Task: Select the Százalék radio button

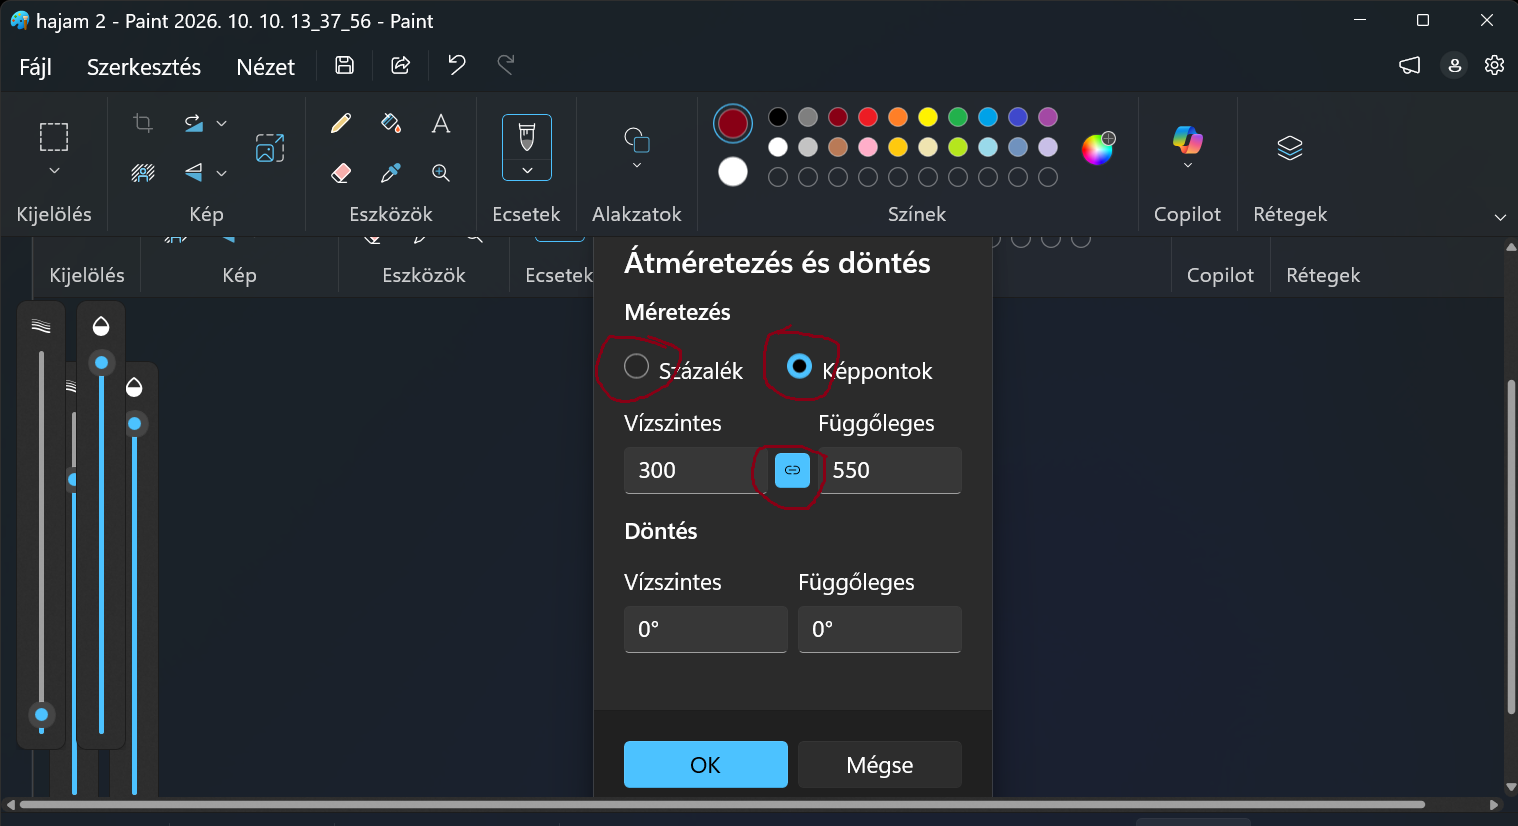Action: tap(637, 366)
